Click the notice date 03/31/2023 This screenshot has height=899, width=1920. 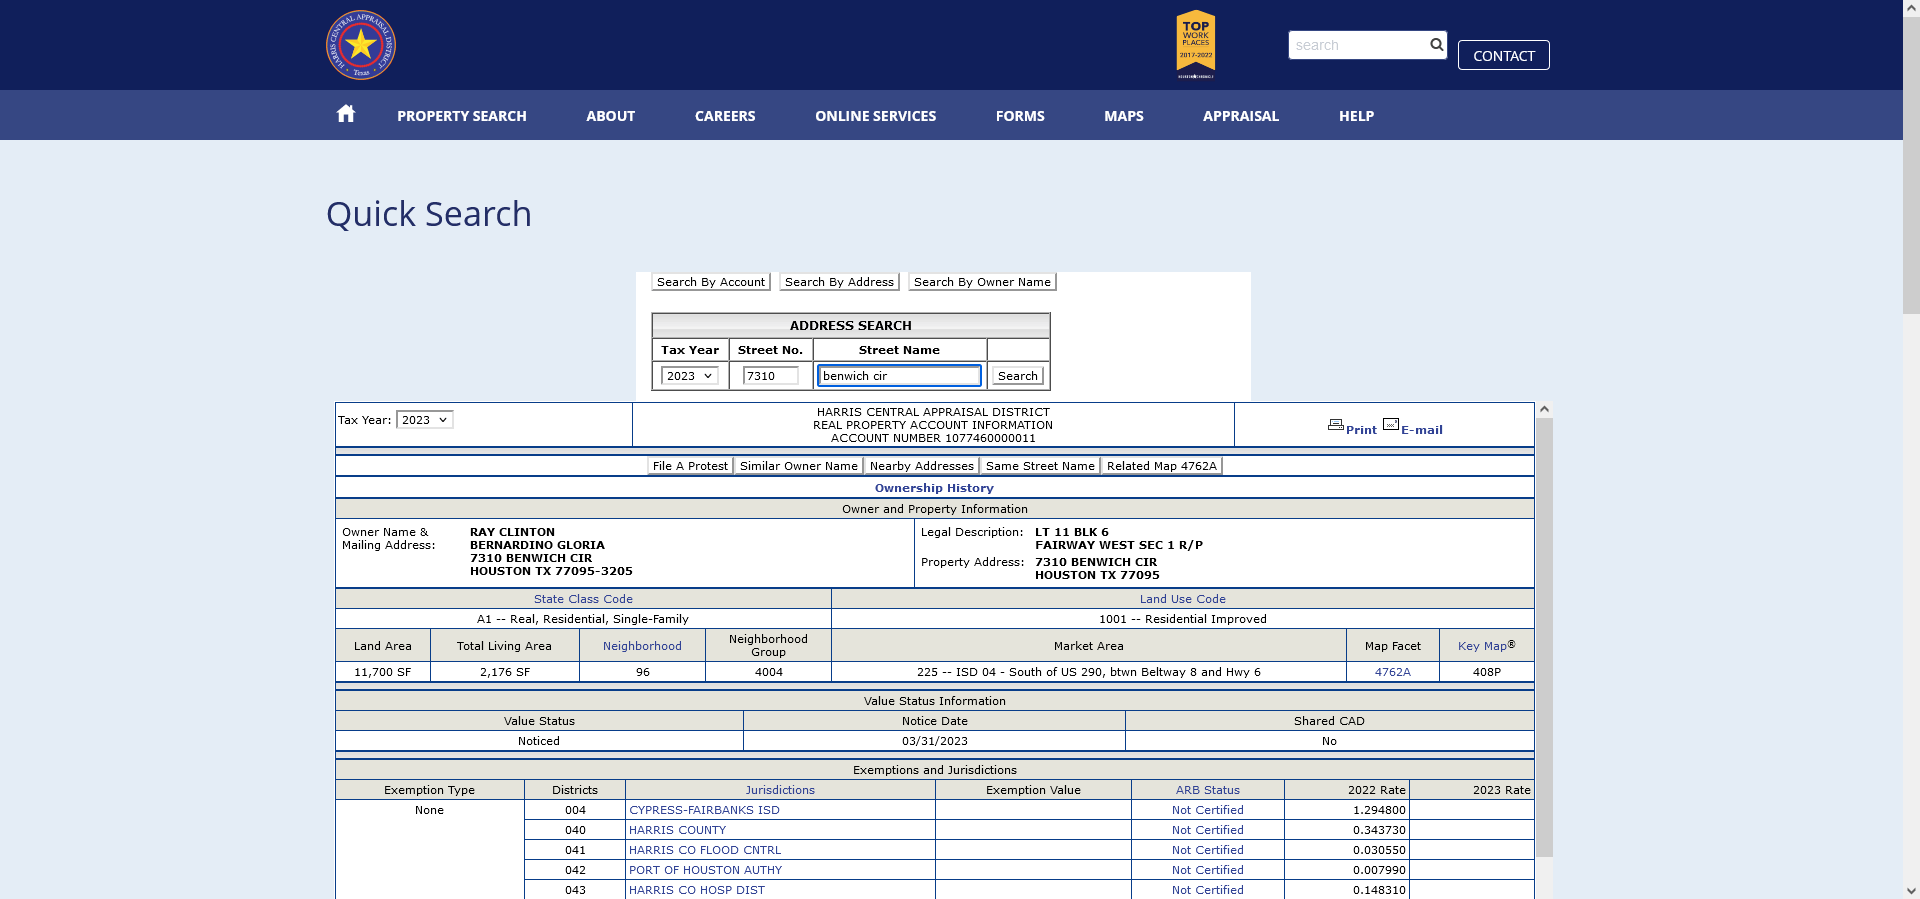click(x=934, y=741)
